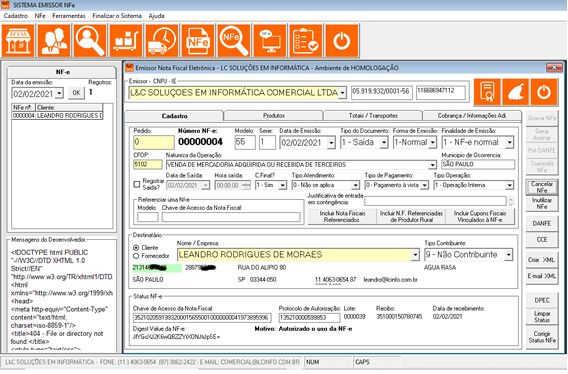Click Incluir Cupons Fiscais Vinculados à NF-e

(480, 216)
